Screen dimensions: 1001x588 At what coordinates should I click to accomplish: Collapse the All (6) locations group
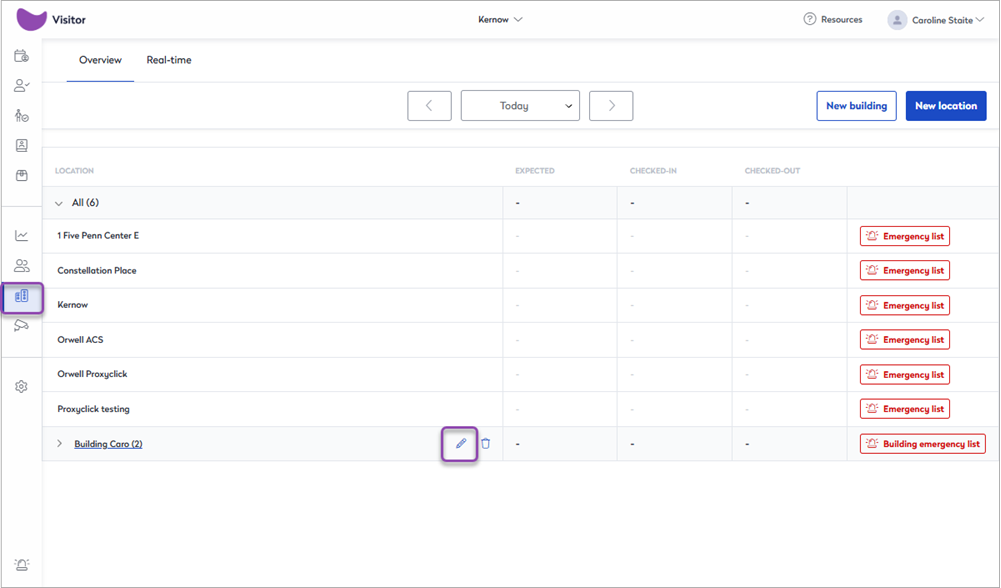[x=59, y=203]
